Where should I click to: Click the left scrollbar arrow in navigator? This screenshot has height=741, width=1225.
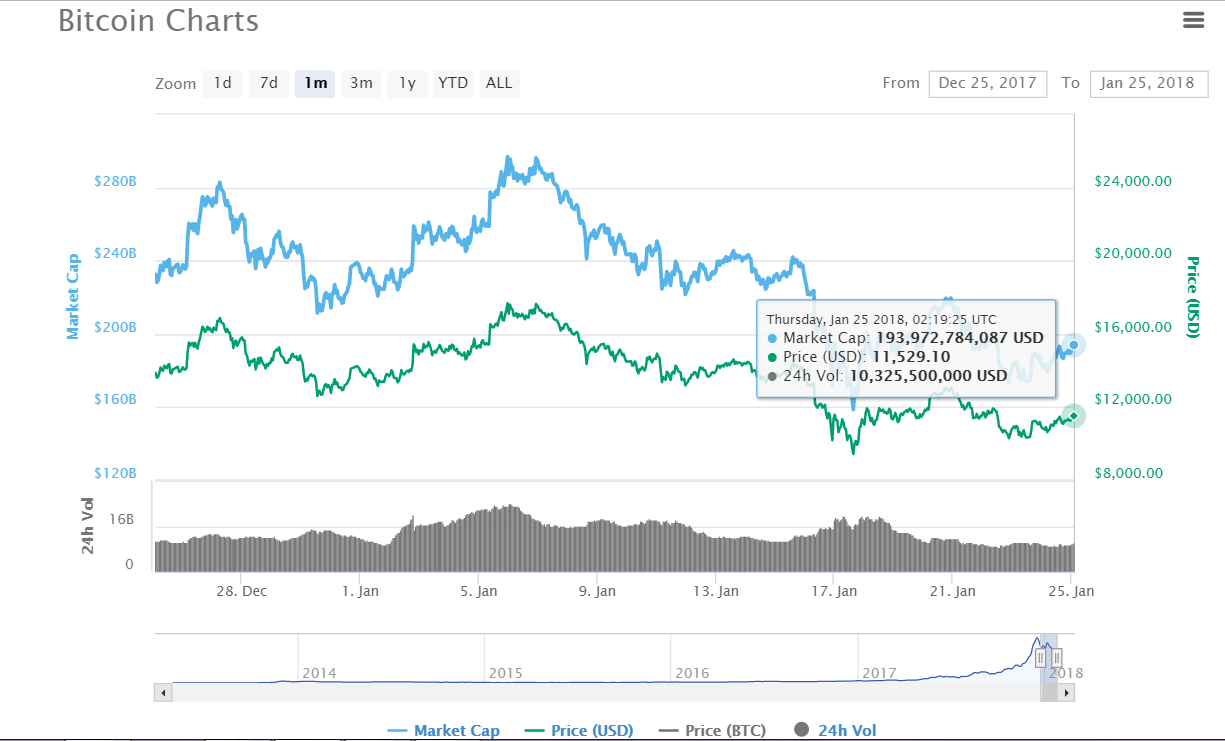pyautogui.click(x=162, y=691)
